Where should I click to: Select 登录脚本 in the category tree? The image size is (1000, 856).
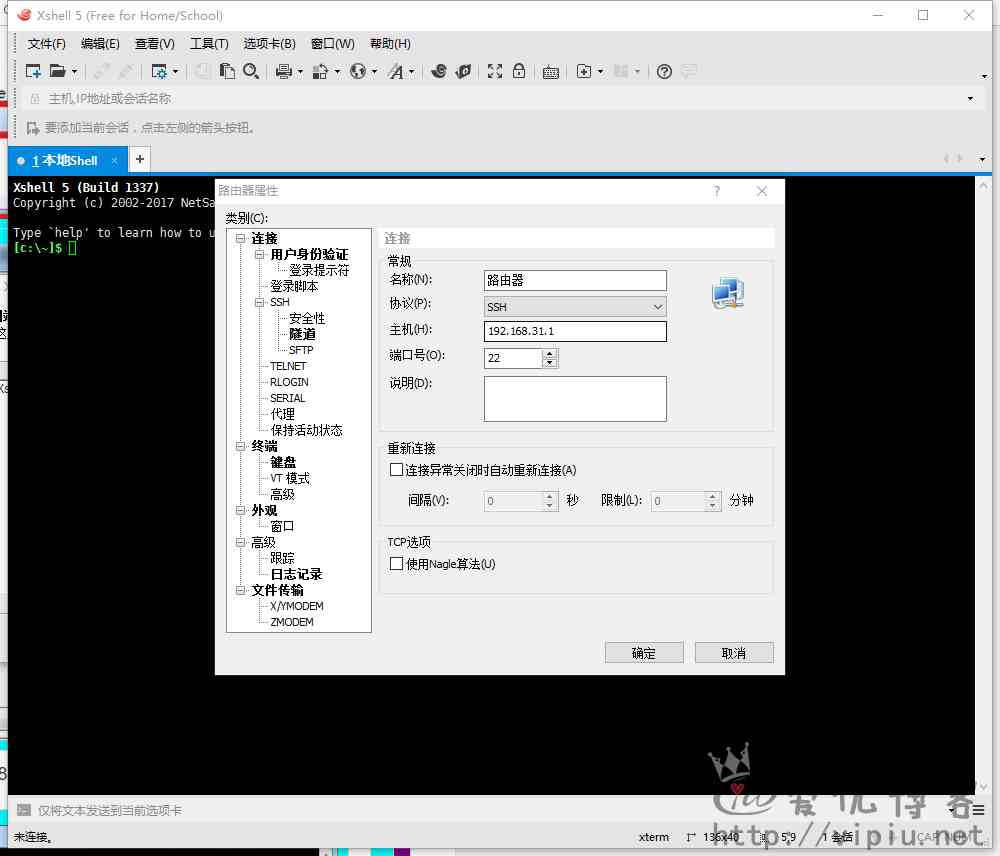[x=294, y=286]
